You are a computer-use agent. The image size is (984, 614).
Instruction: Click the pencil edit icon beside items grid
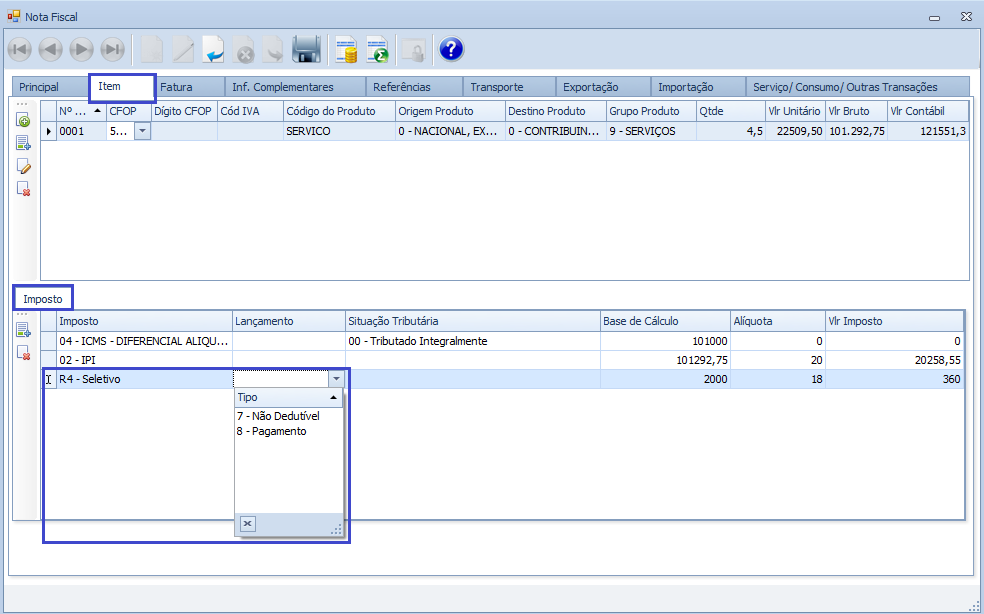coord(23,166)
